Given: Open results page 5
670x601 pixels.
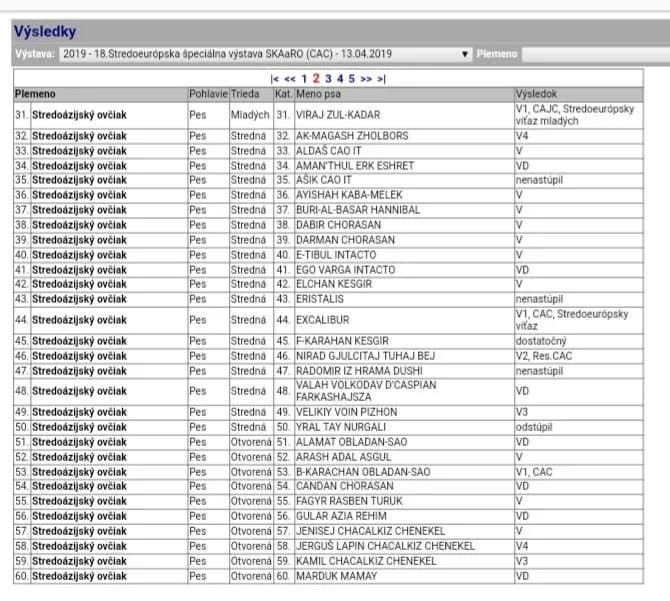Looking at the screenshot, I should click(352, 79).
